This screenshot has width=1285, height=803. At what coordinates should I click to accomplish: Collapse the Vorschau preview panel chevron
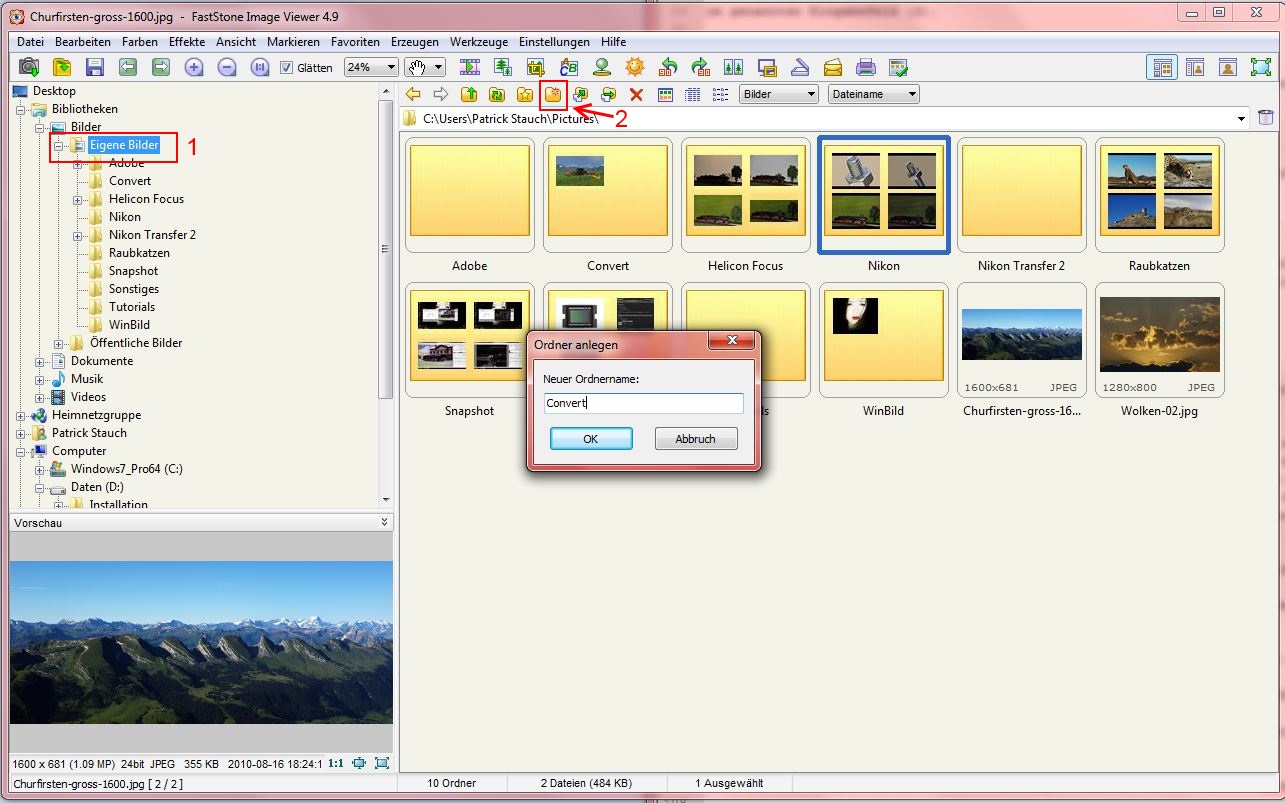click(x=385, y=522)
